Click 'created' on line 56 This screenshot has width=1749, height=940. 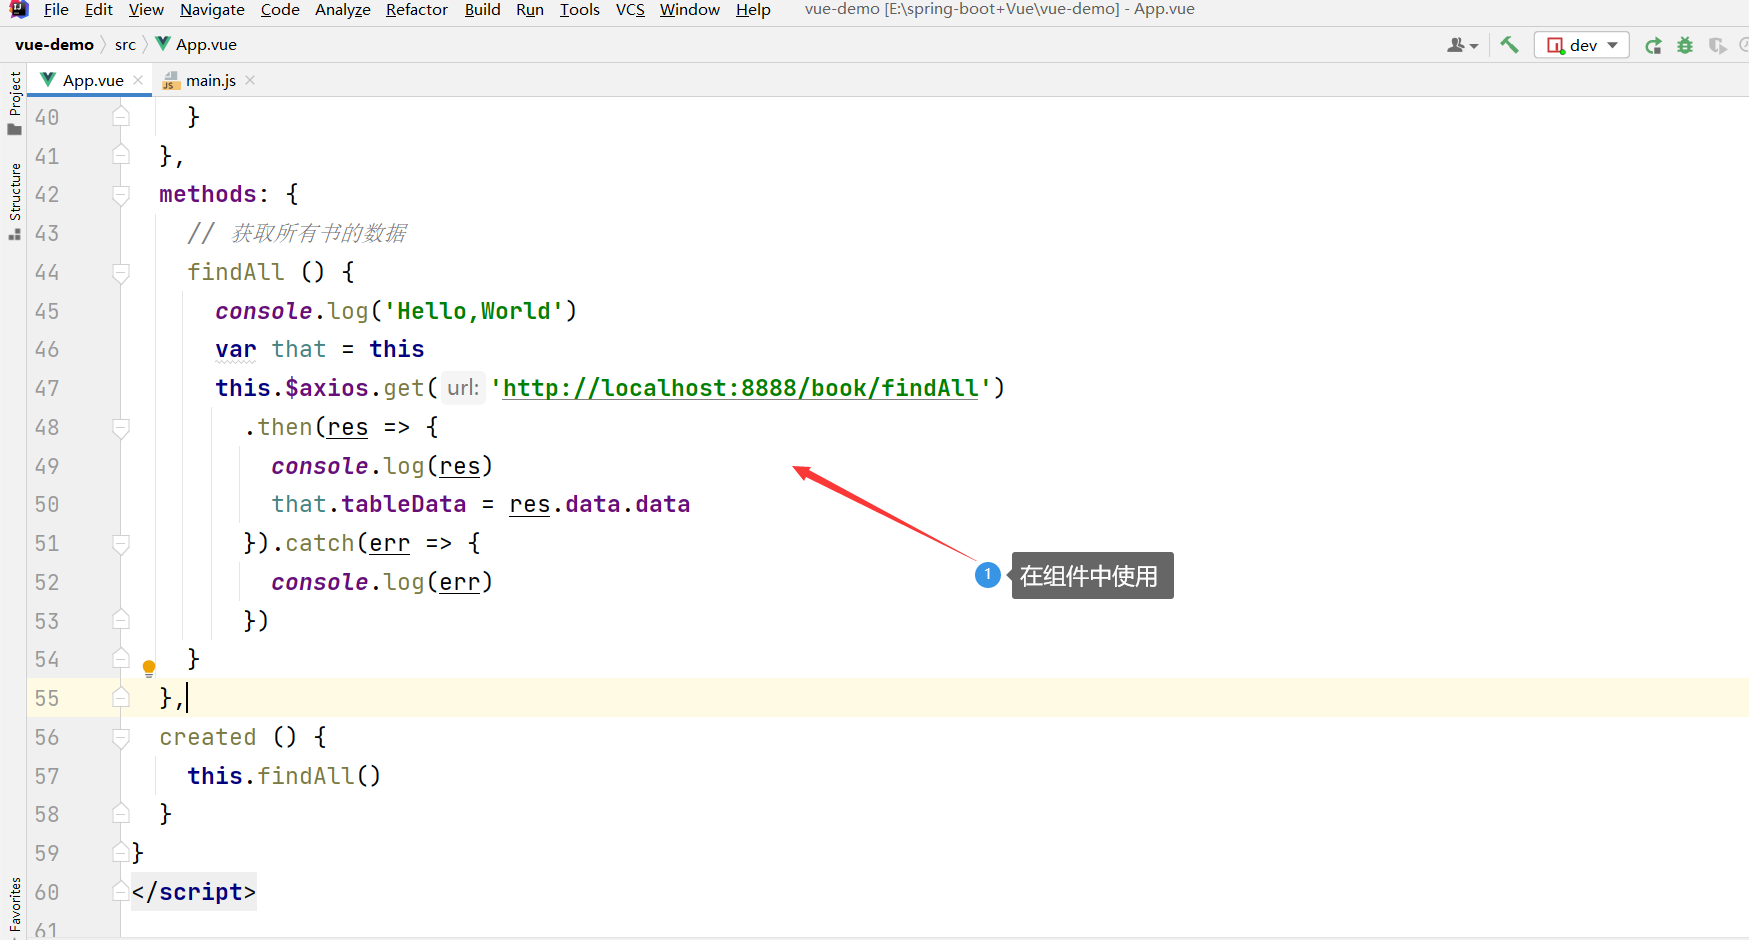tap(208, 737)
